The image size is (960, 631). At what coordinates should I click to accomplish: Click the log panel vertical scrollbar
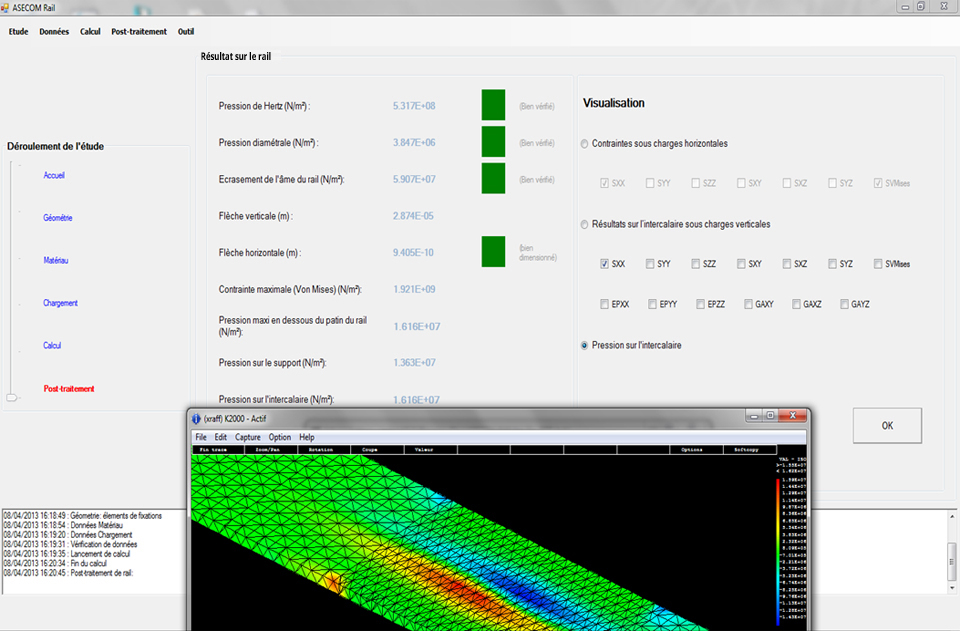pos(952,561)
